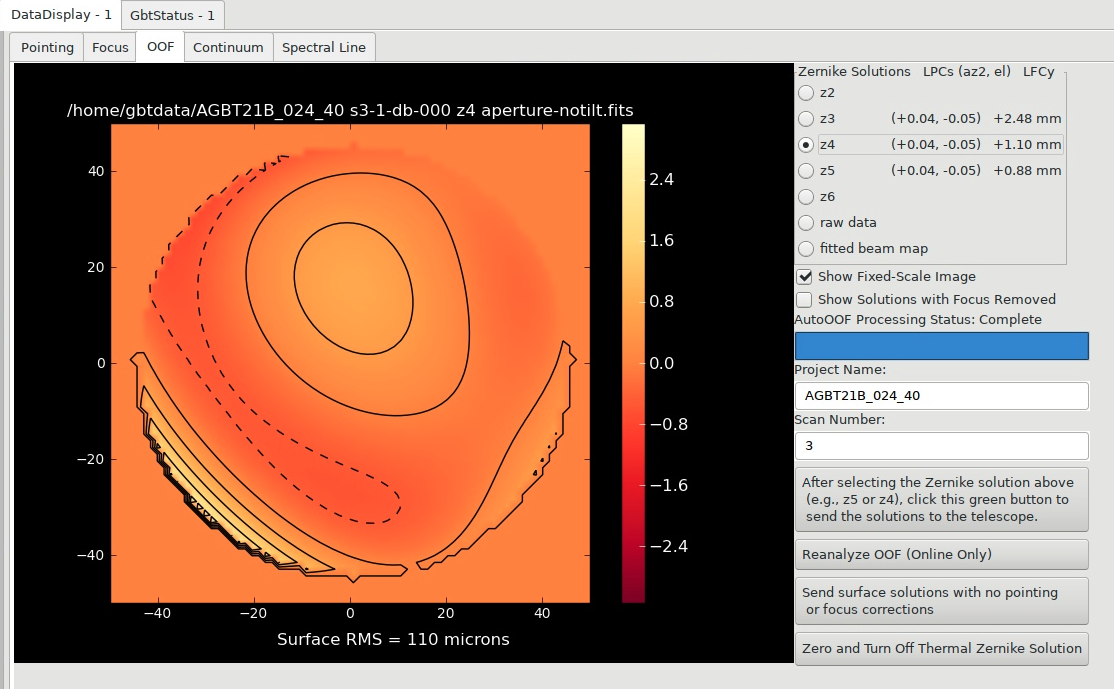Click the 1.6 colorbar tick label
Viewport: 1114px width, 689px height.
[x=661, y=241]
